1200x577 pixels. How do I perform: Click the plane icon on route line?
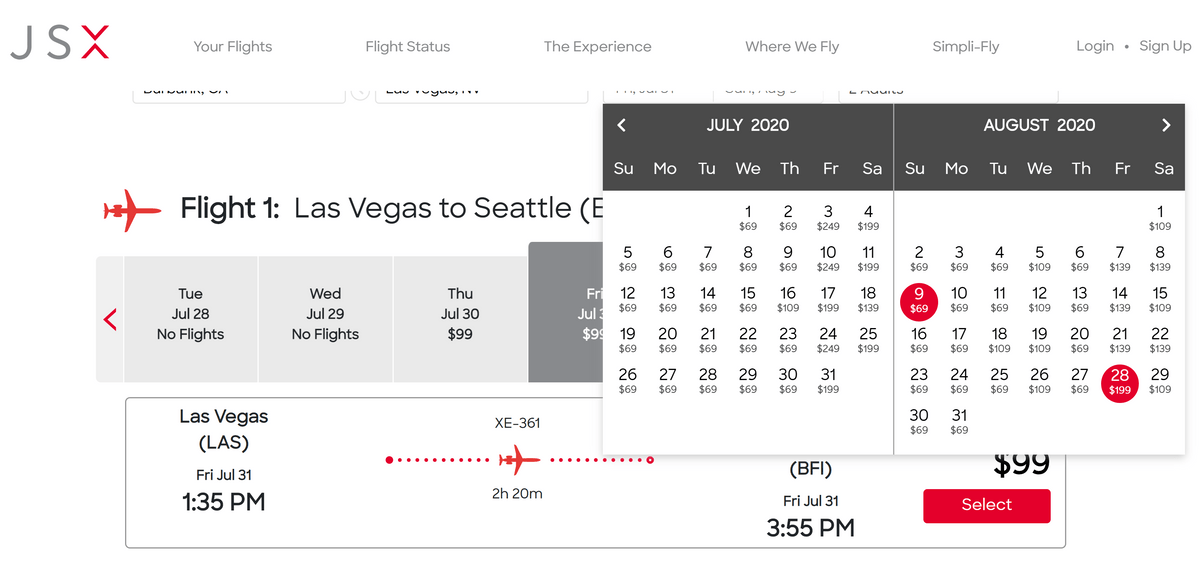click(519, 460)
